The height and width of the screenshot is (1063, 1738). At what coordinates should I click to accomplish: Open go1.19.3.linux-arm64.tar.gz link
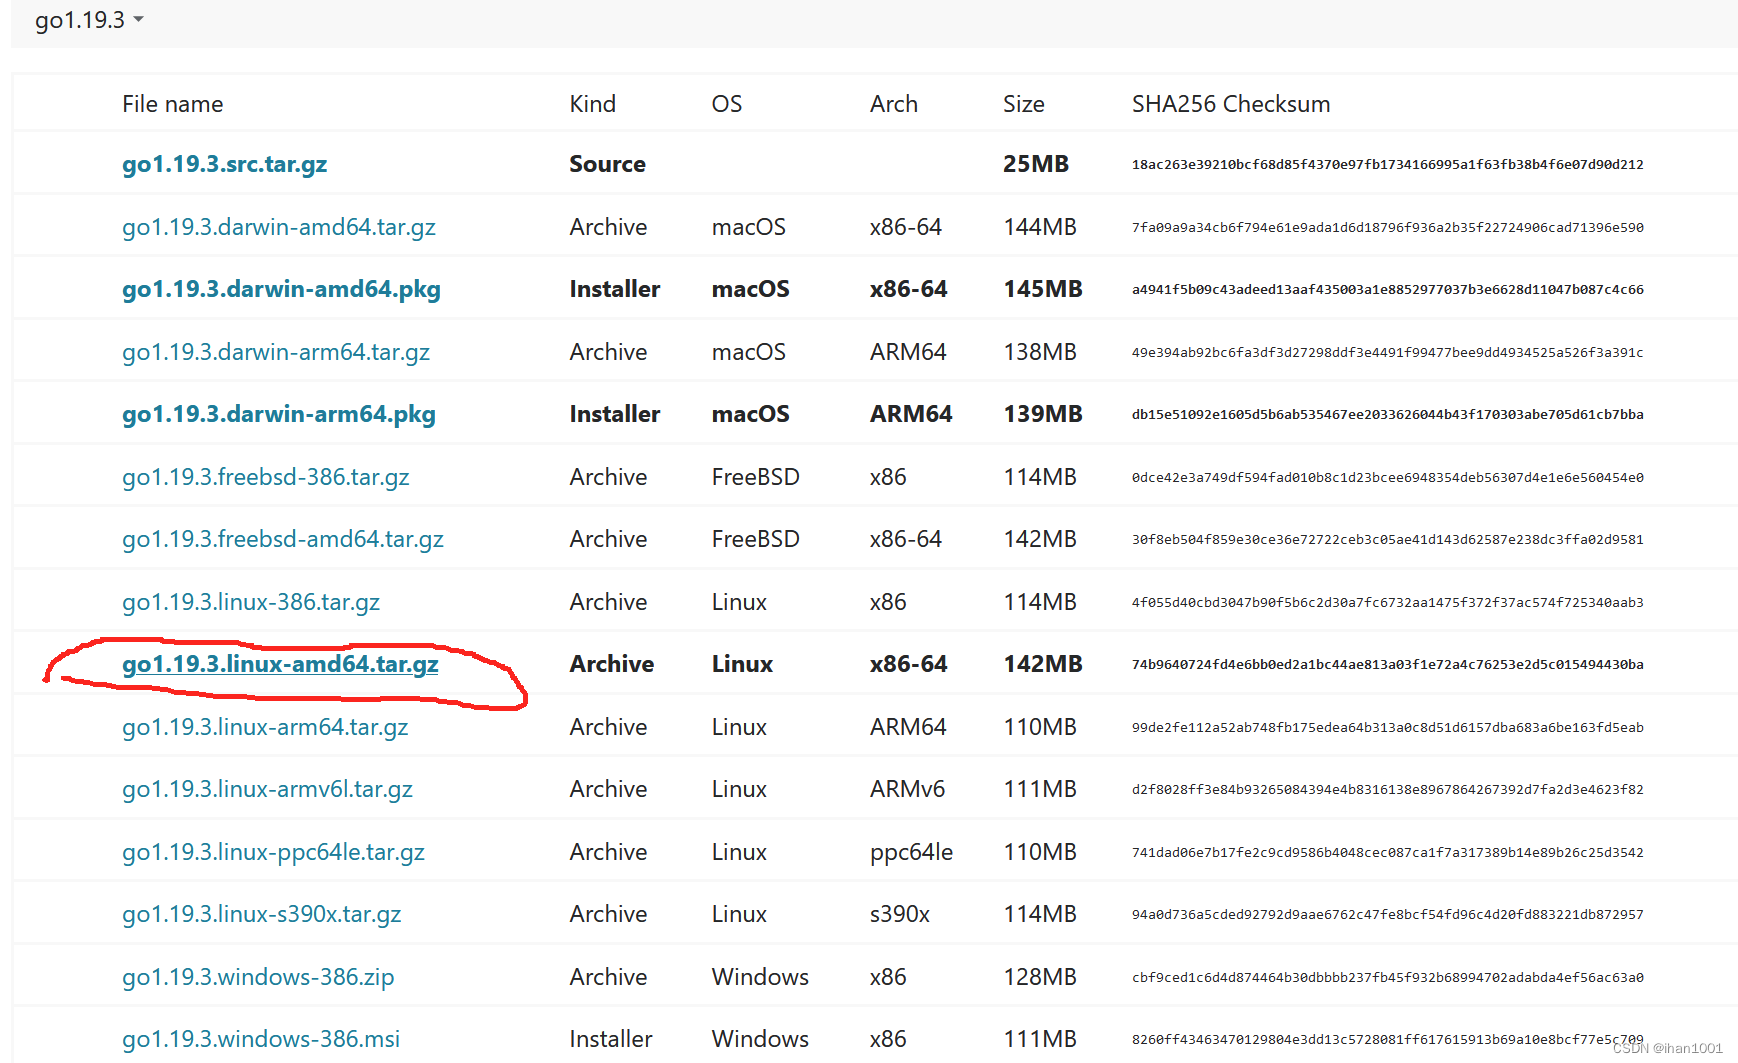[265, 727]
